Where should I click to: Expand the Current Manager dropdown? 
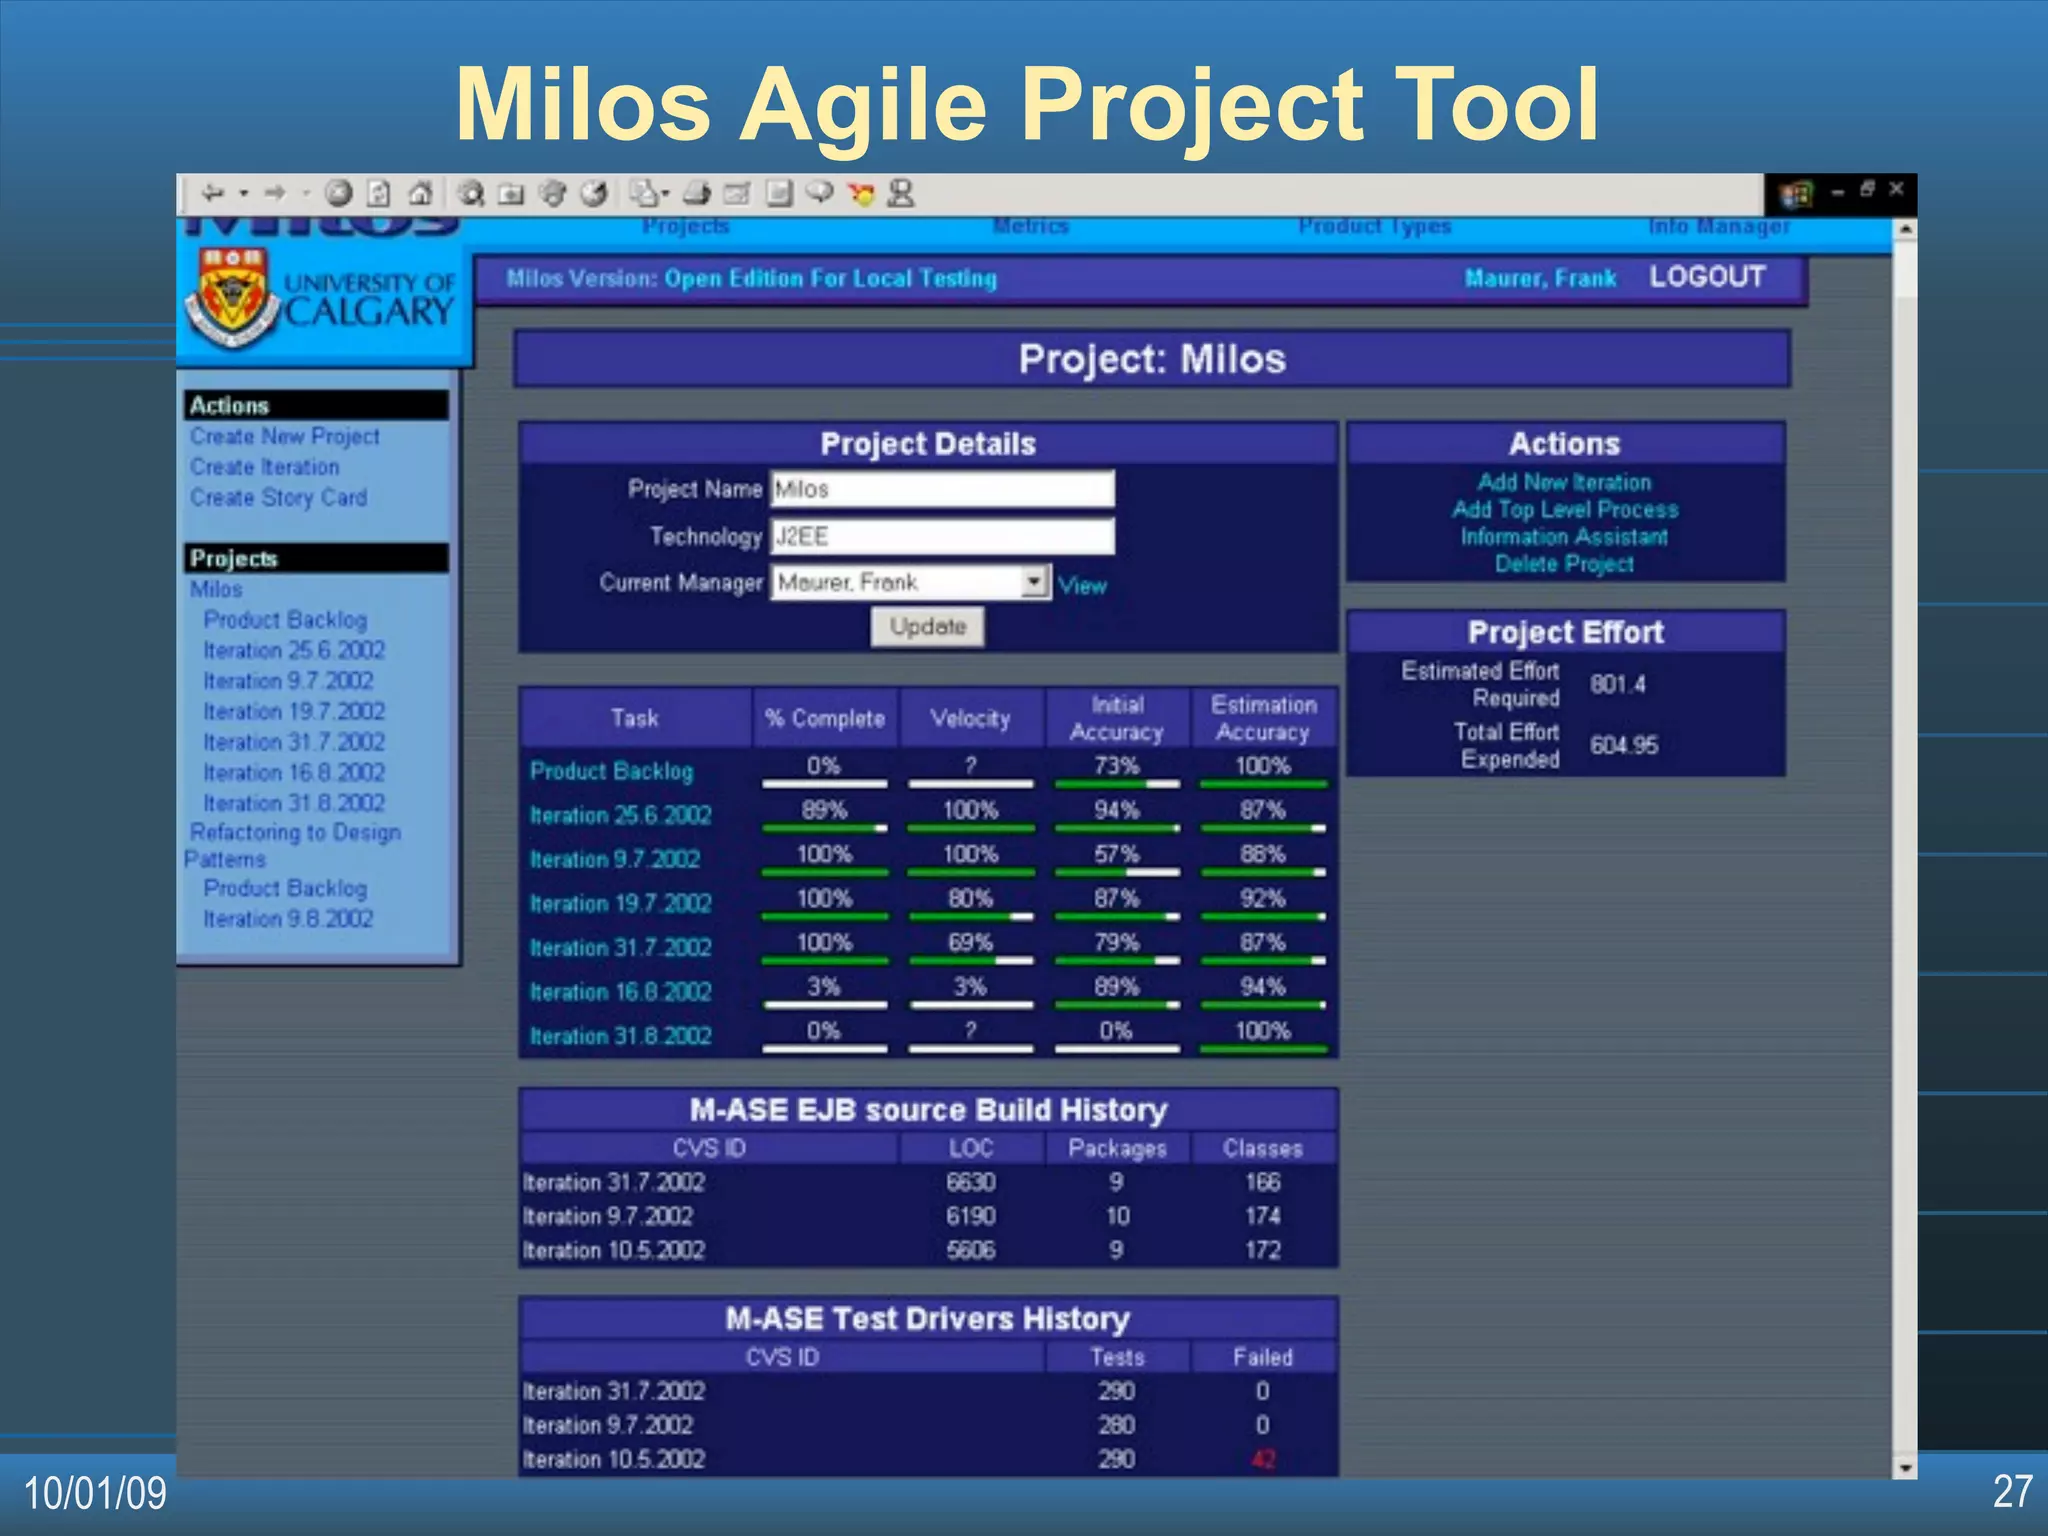(x=1034, y=582)
